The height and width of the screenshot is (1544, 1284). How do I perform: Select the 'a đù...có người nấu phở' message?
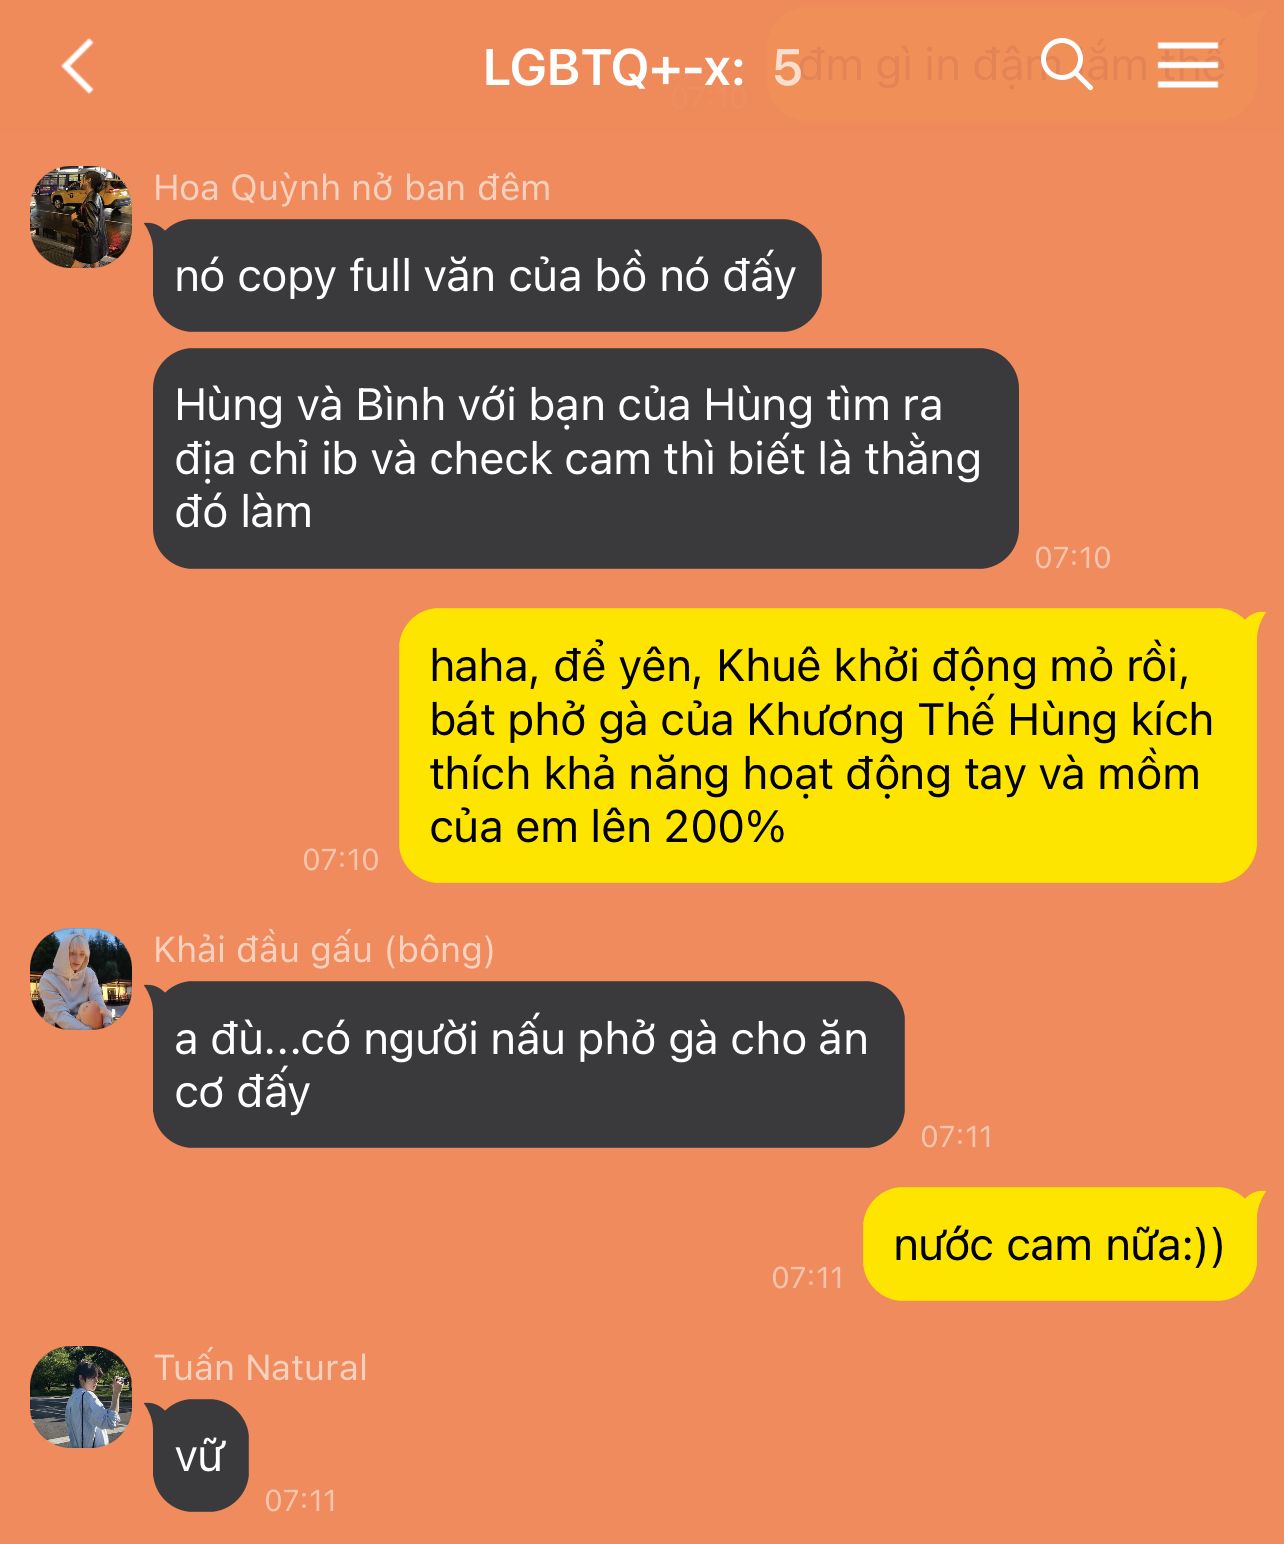coord(529,1064)
